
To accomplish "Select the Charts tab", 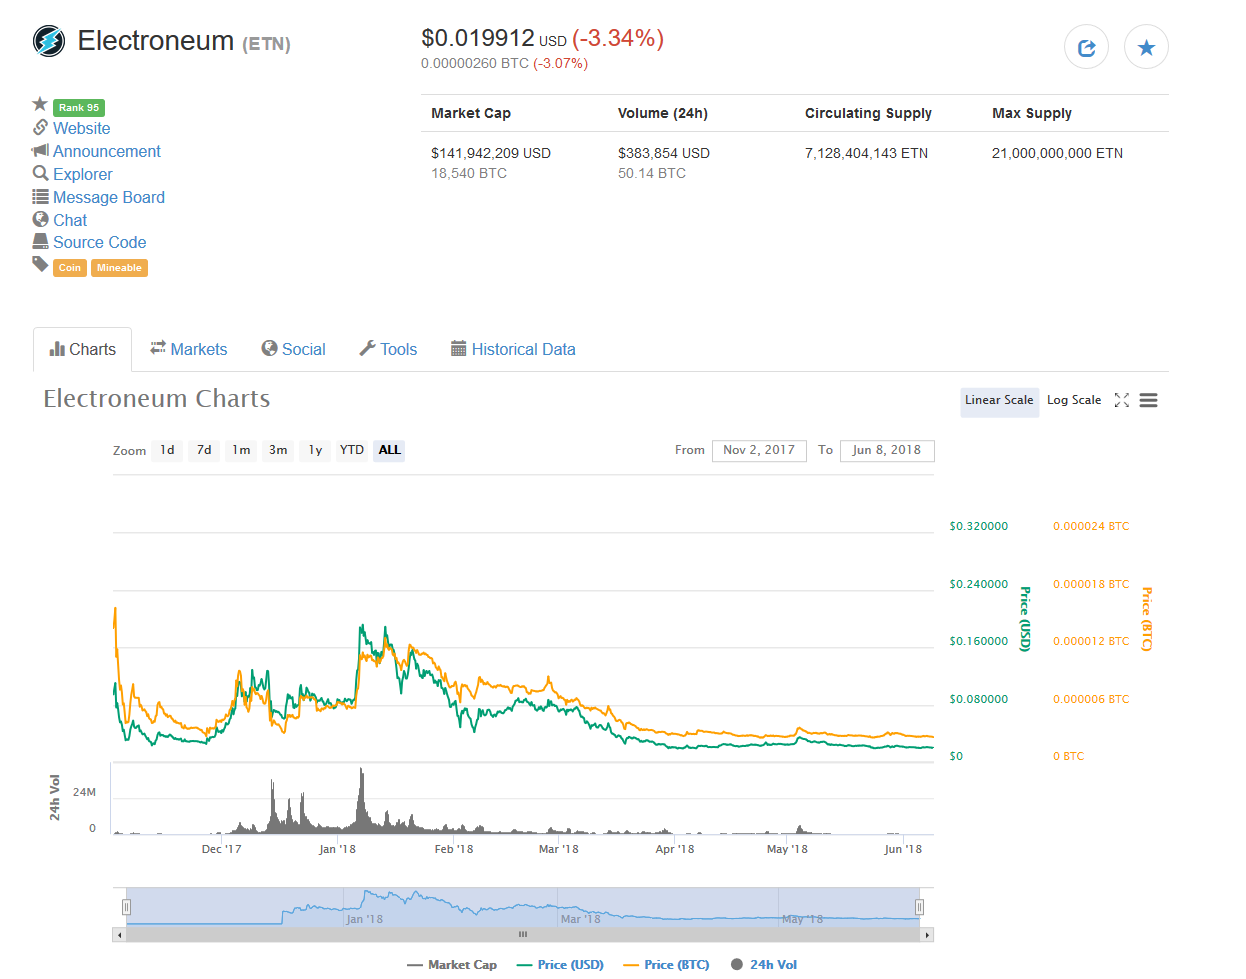I will click(x=82, y=349).
